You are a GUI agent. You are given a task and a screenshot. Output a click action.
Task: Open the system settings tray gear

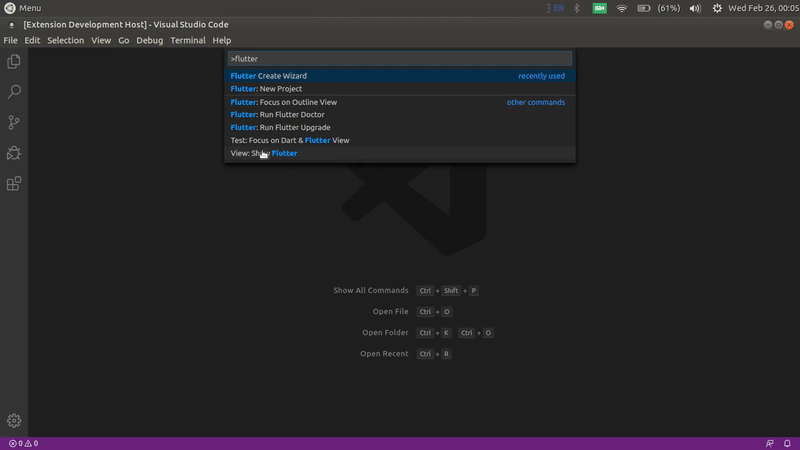[x=717, y=8]
